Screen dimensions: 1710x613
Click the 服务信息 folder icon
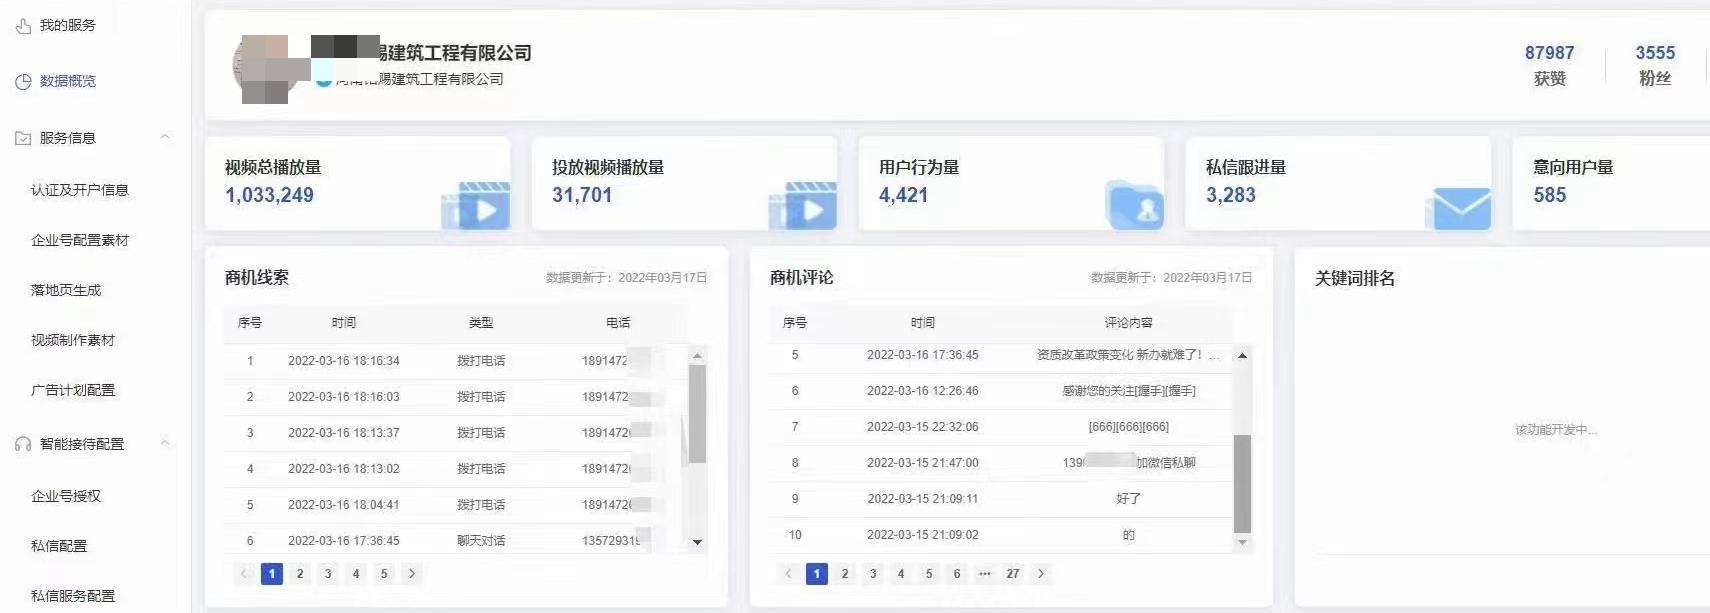coord(23,138)
